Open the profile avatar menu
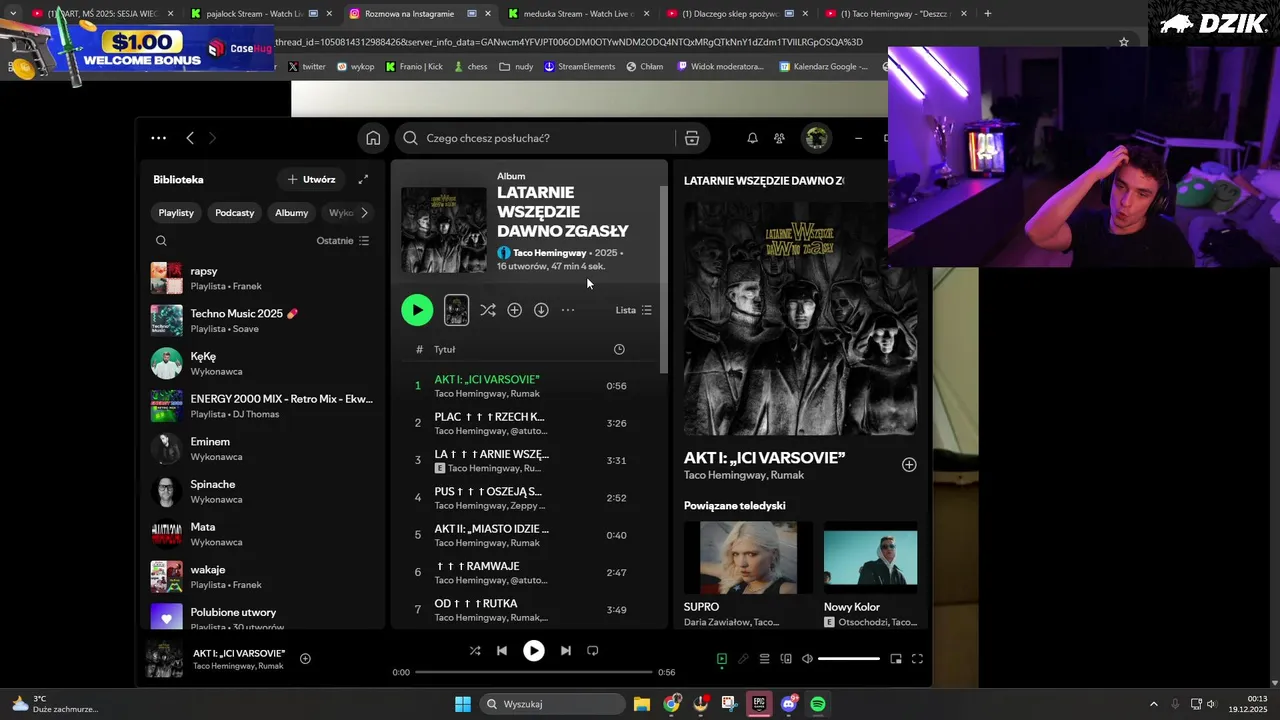The height and width of the screenshot is (720, 1280). [816, 138]
